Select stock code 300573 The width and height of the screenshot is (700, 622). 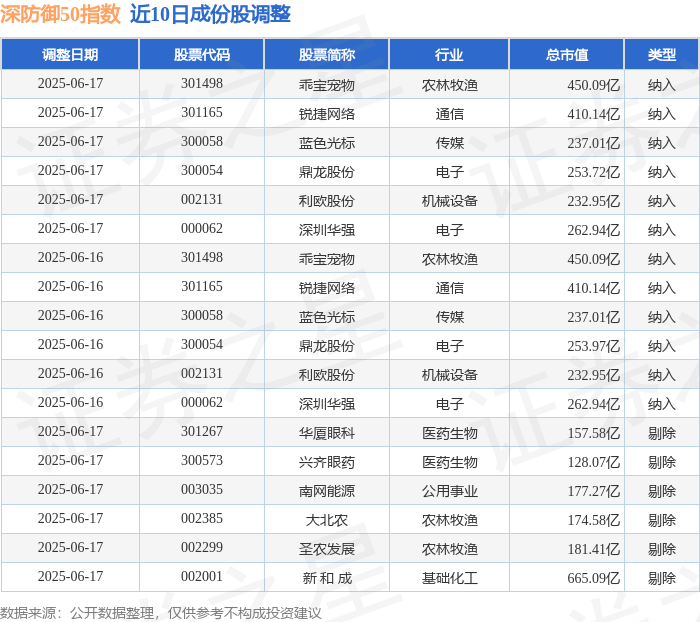(202, 460)
